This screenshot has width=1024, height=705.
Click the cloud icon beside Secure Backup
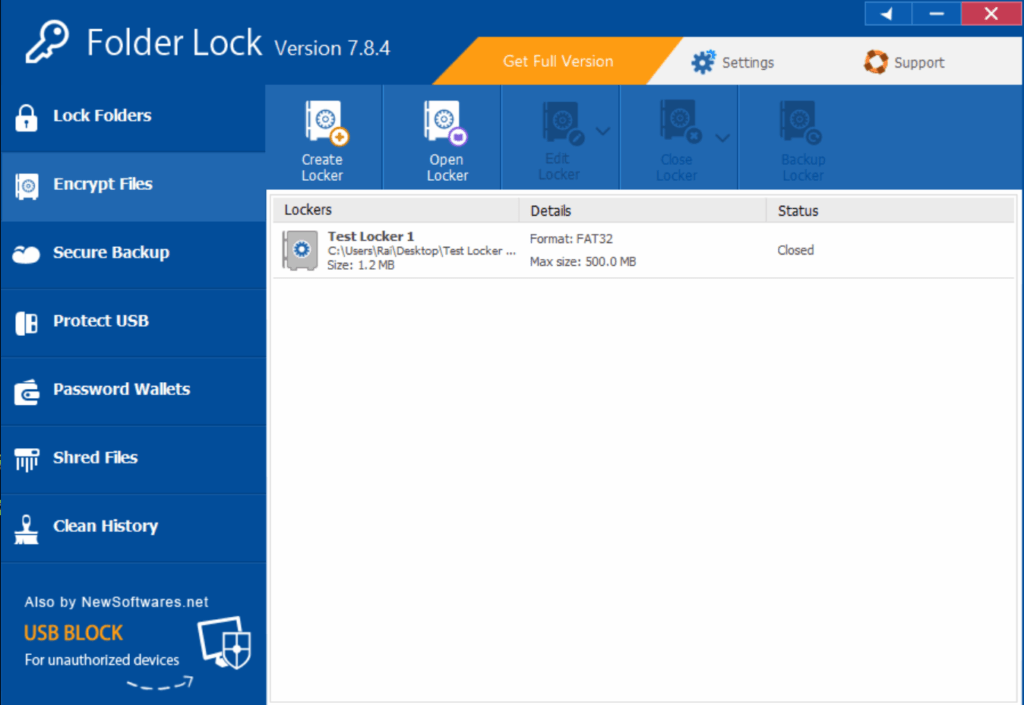point(26,254)
